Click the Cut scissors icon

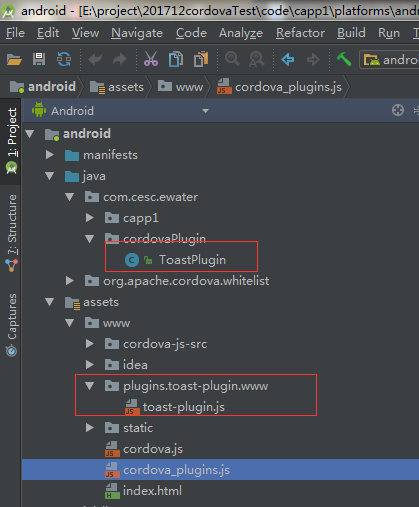click(x=151, y=59)
